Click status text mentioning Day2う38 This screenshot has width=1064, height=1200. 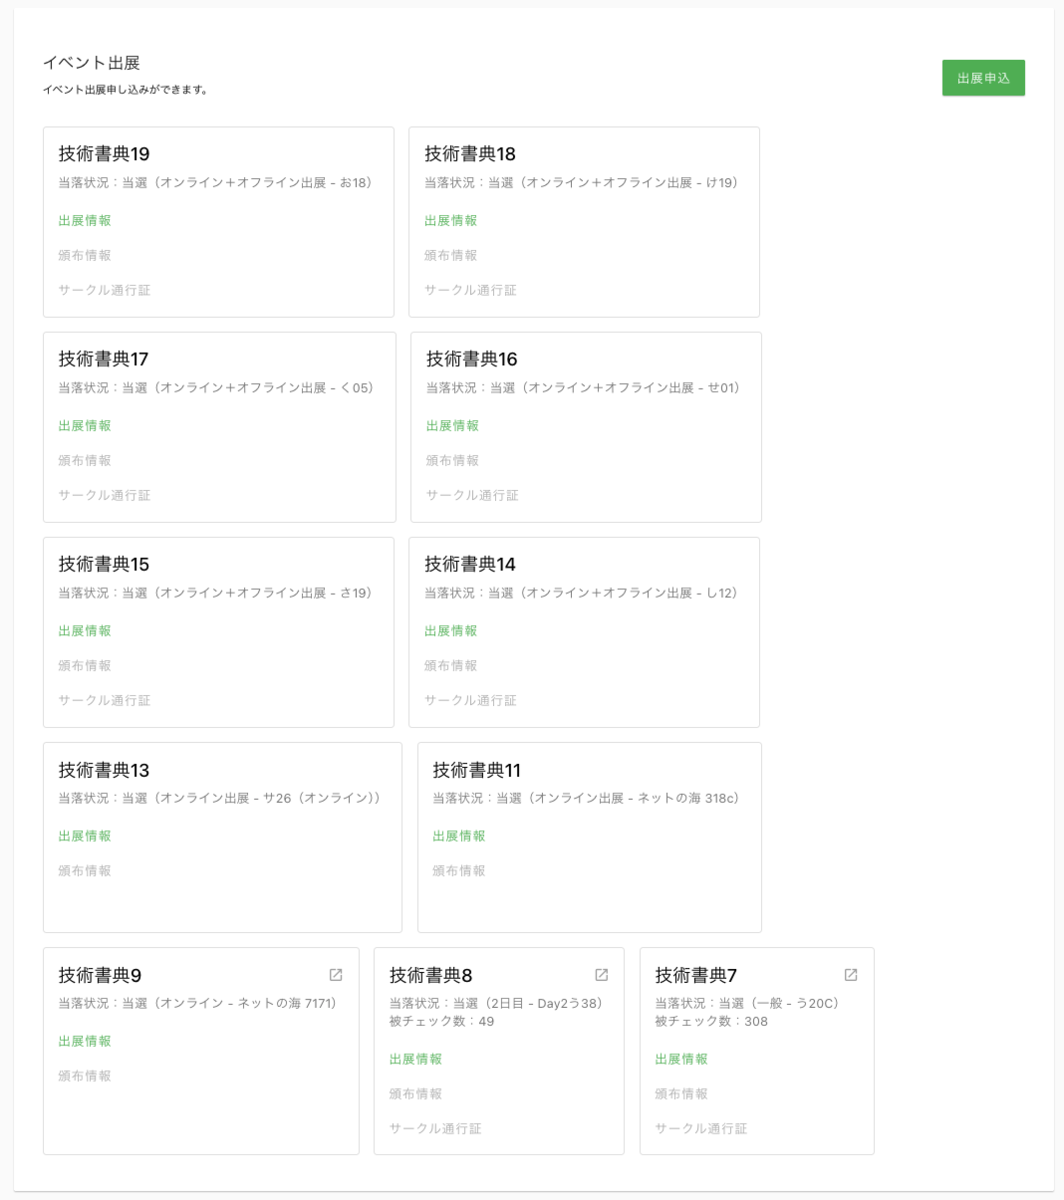[496, 1003]
